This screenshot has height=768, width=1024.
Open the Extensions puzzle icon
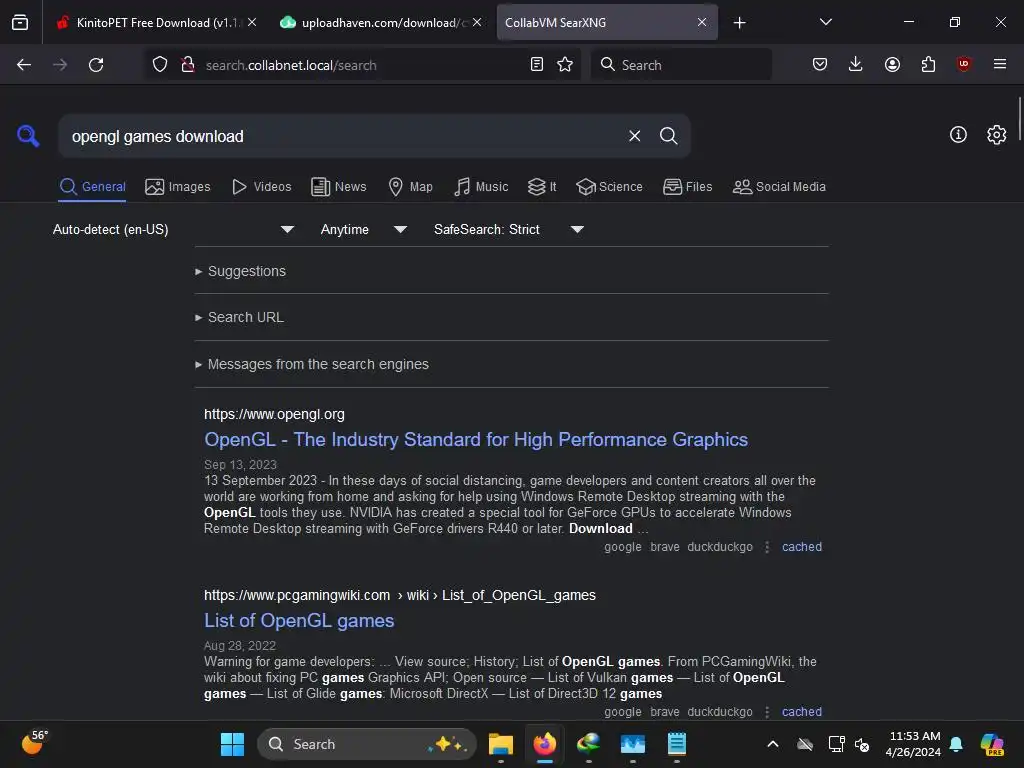[928, 64]
